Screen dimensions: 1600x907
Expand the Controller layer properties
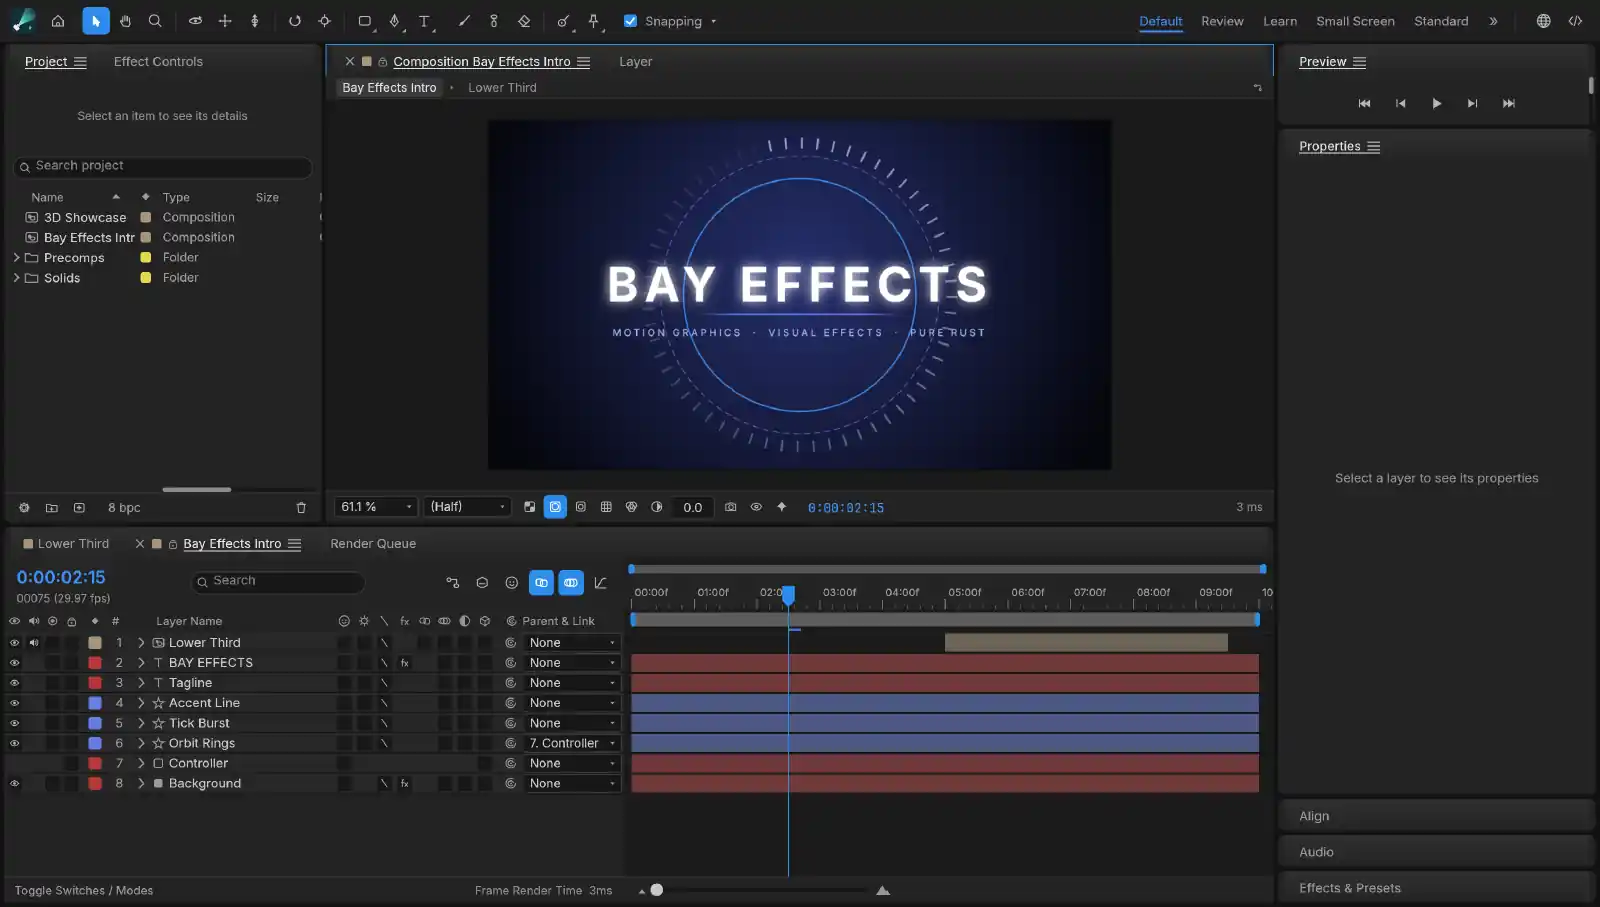pyautogui.click(x=141, y=764)
